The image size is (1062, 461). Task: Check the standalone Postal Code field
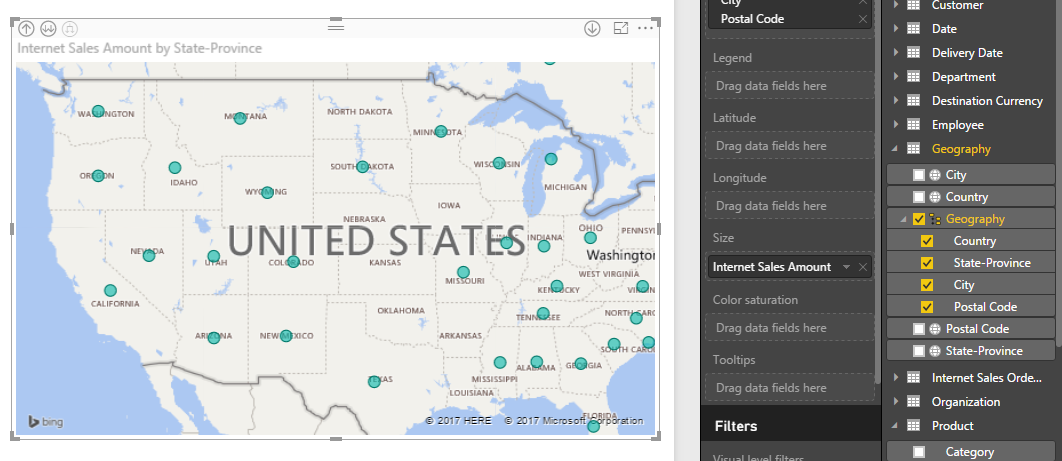[x=918, y=329]
